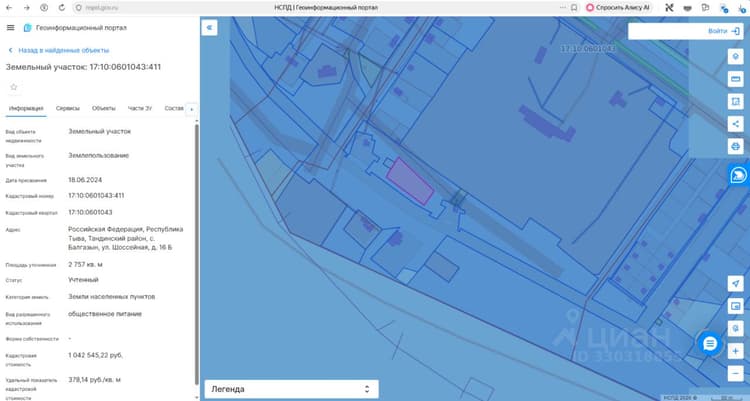Open Спросить Алису AI assistant
750x401 pixels.
click(618, 8)
